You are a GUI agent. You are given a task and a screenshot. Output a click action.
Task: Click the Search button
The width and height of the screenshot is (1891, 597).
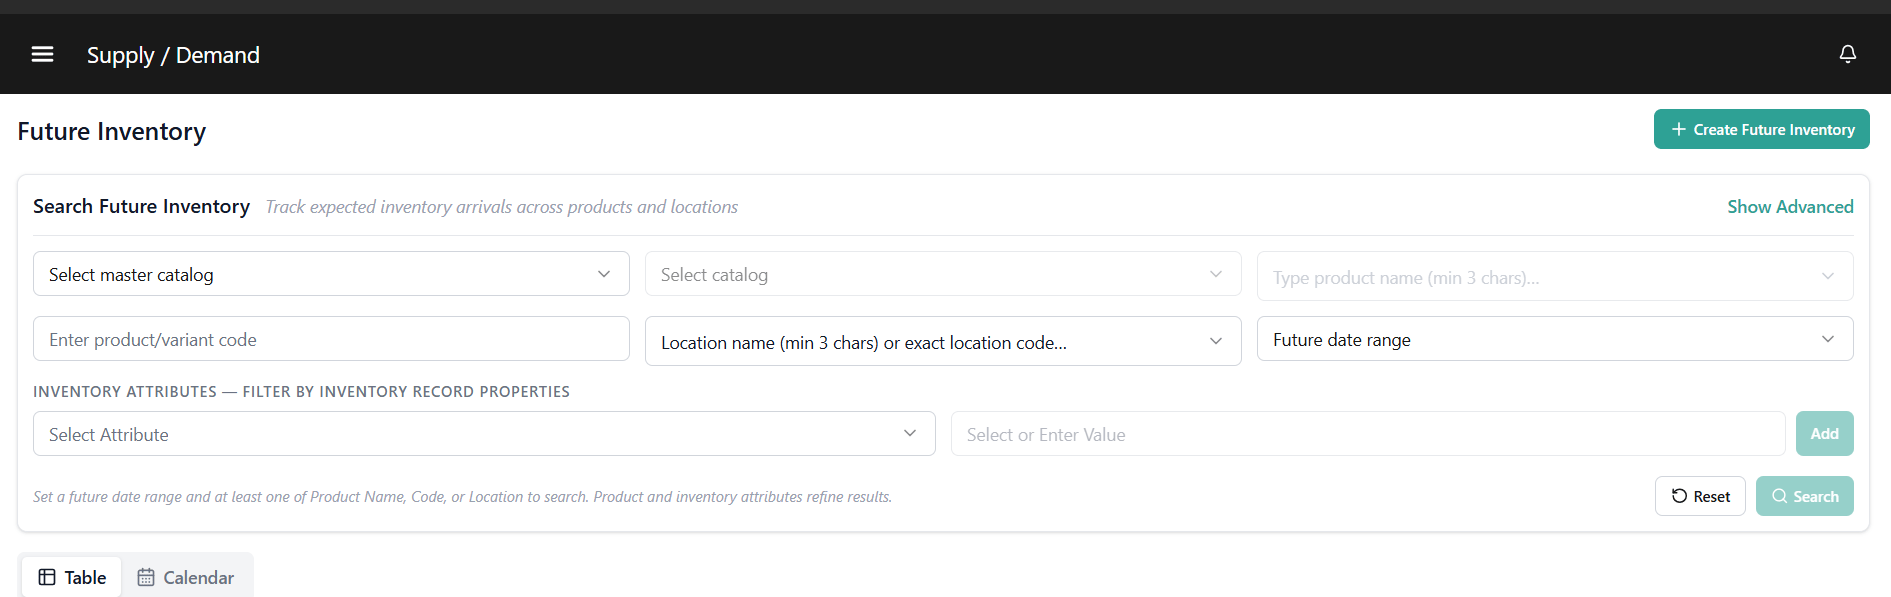pos(1804,496)
